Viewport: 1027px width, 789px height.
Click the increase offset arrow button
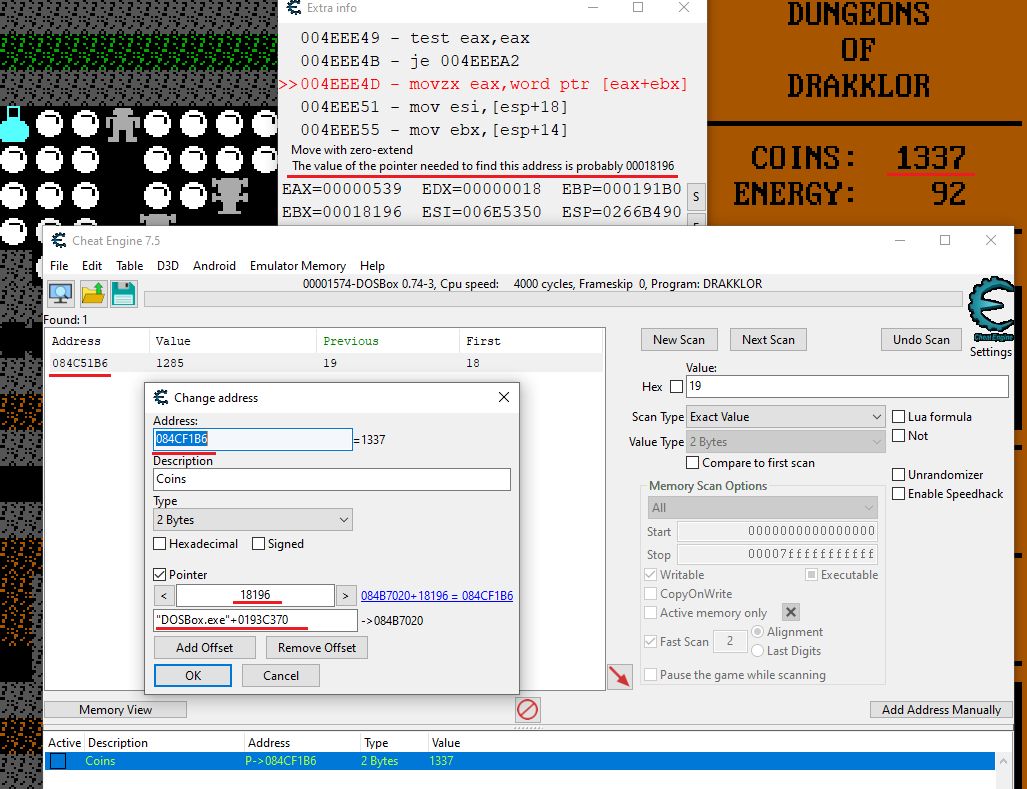coord(346,595)
